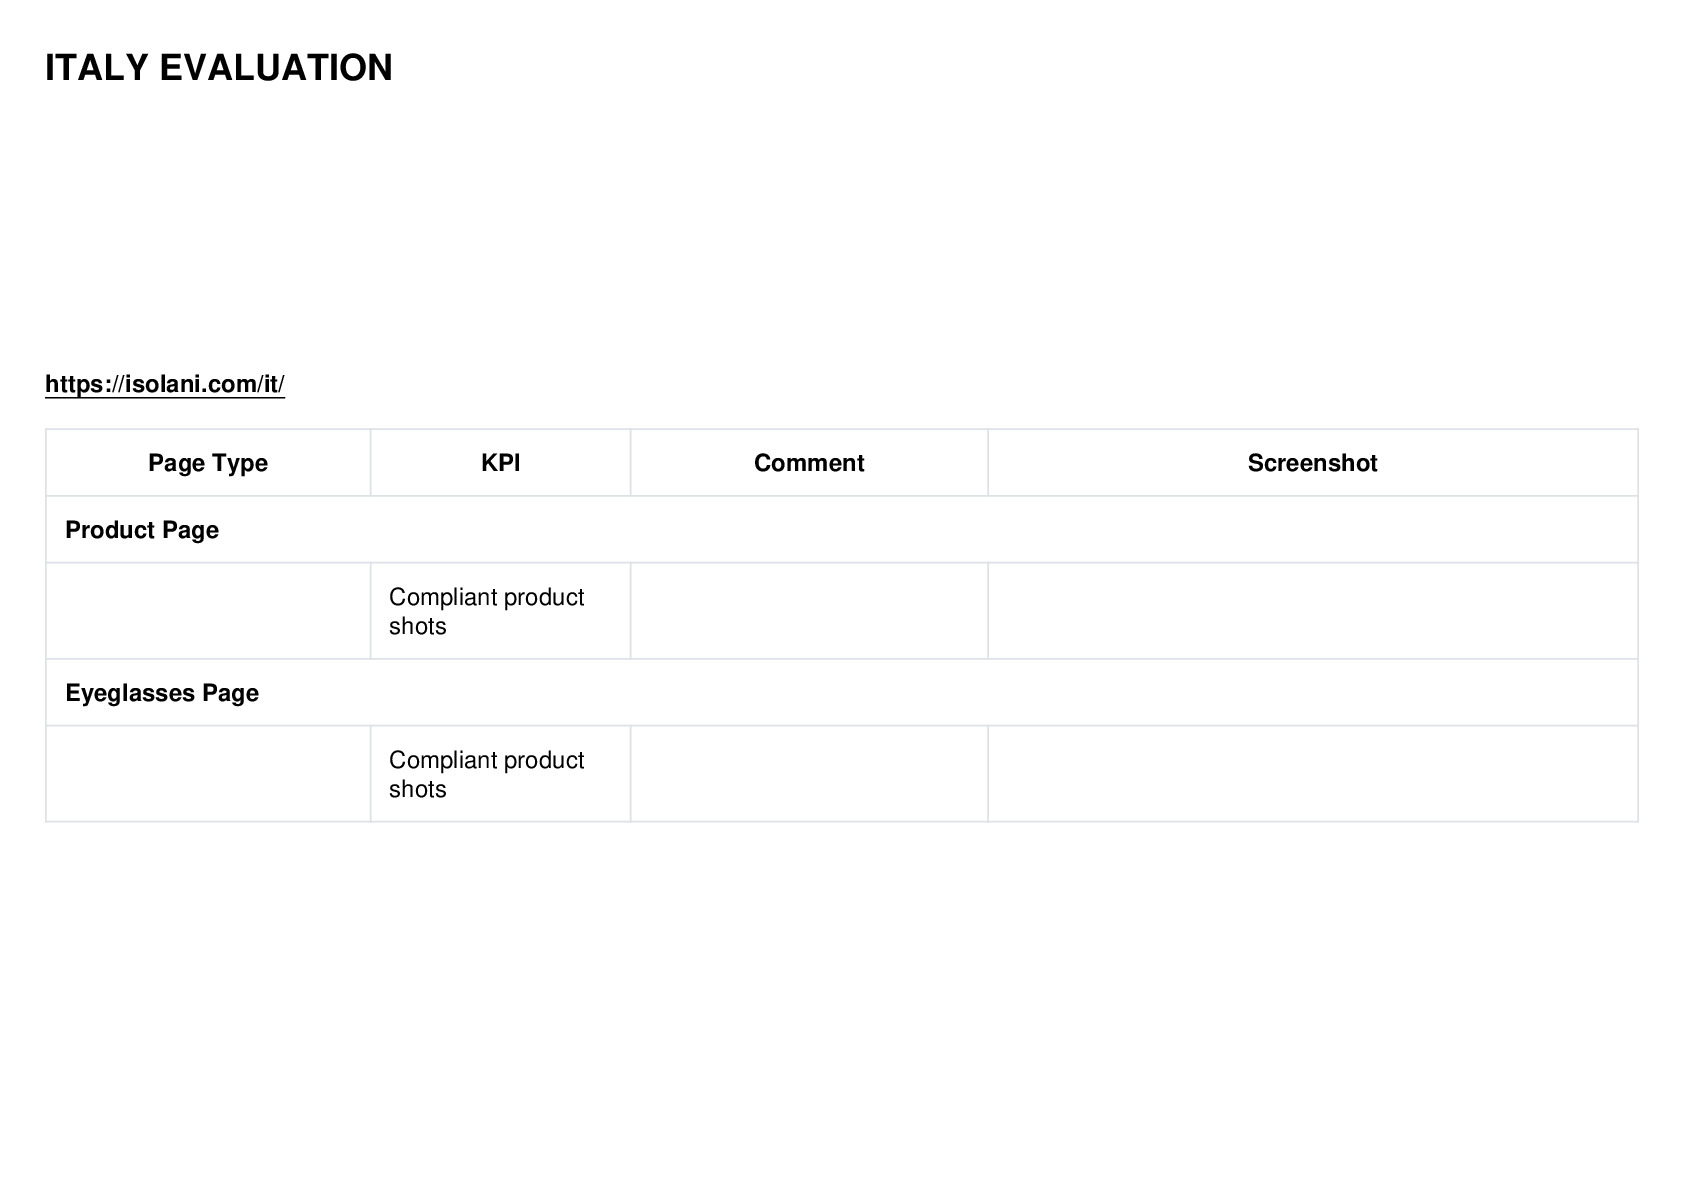Click empty Comment cell in Eyeglasses Page section
The width and height of the screenshot is (1684, 1191).
point(809,774)
